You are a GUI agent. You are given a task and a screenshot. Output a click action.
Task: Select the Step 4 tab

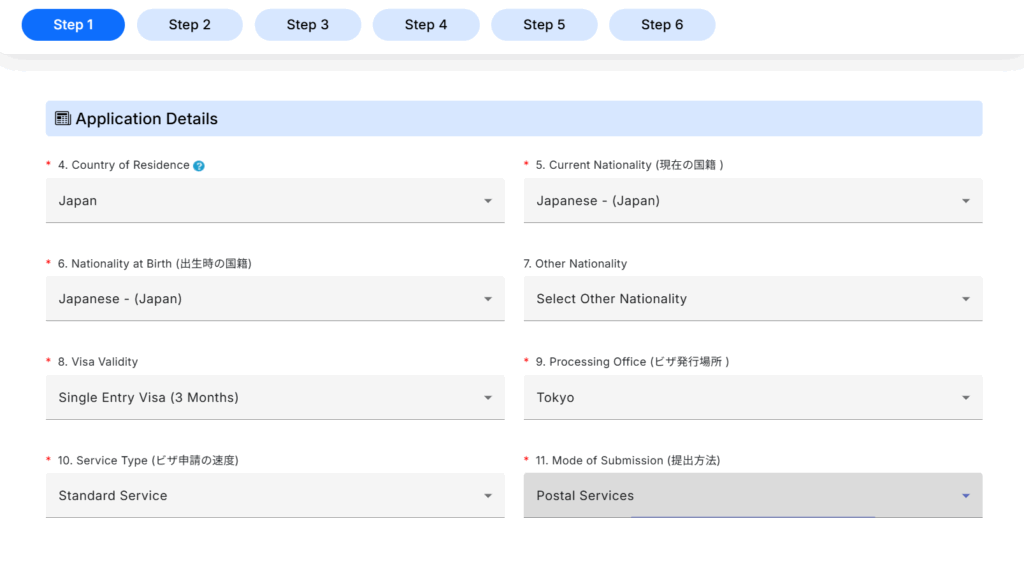[x=426, y=25]
